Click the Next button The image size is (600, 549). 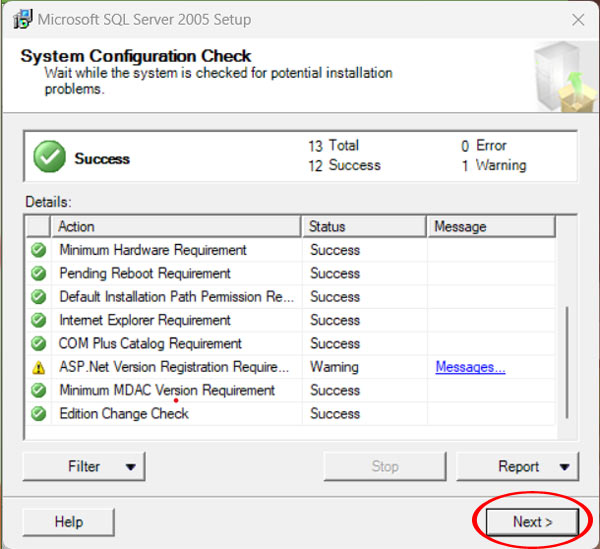click(532, 522)
